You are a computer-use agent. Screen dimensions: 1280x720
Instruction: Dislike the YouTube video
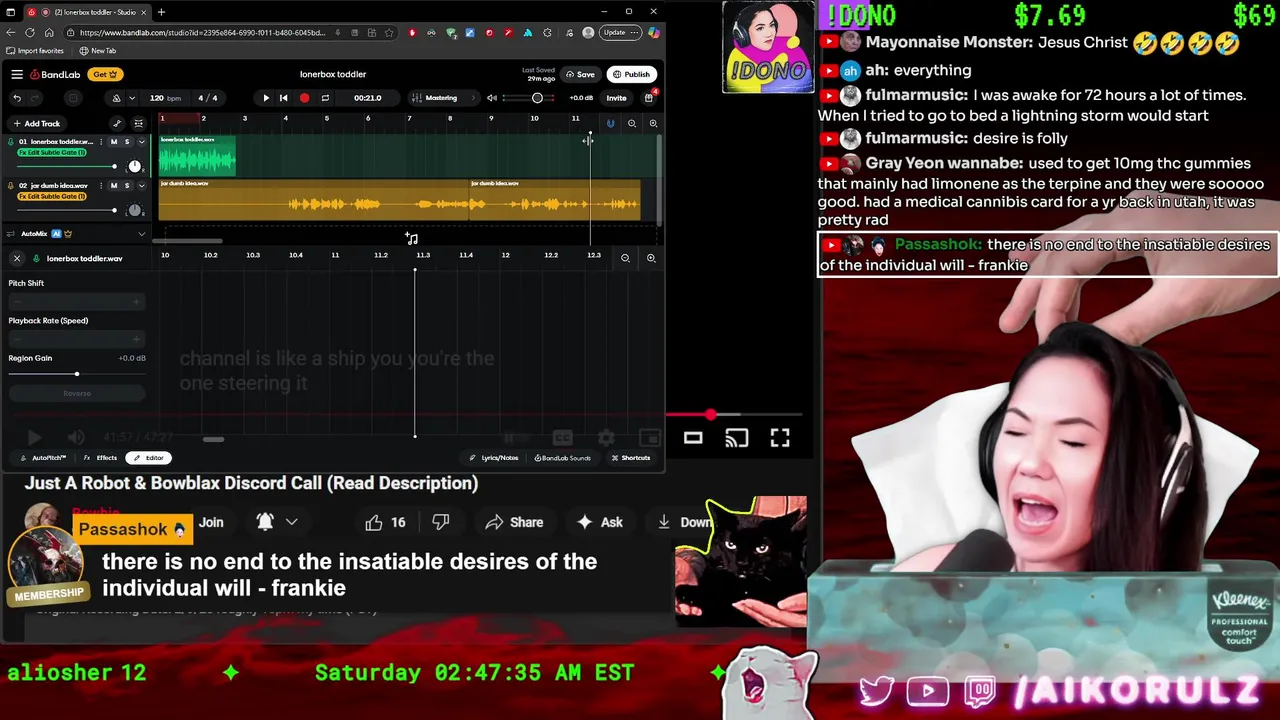tap(440, 522)
